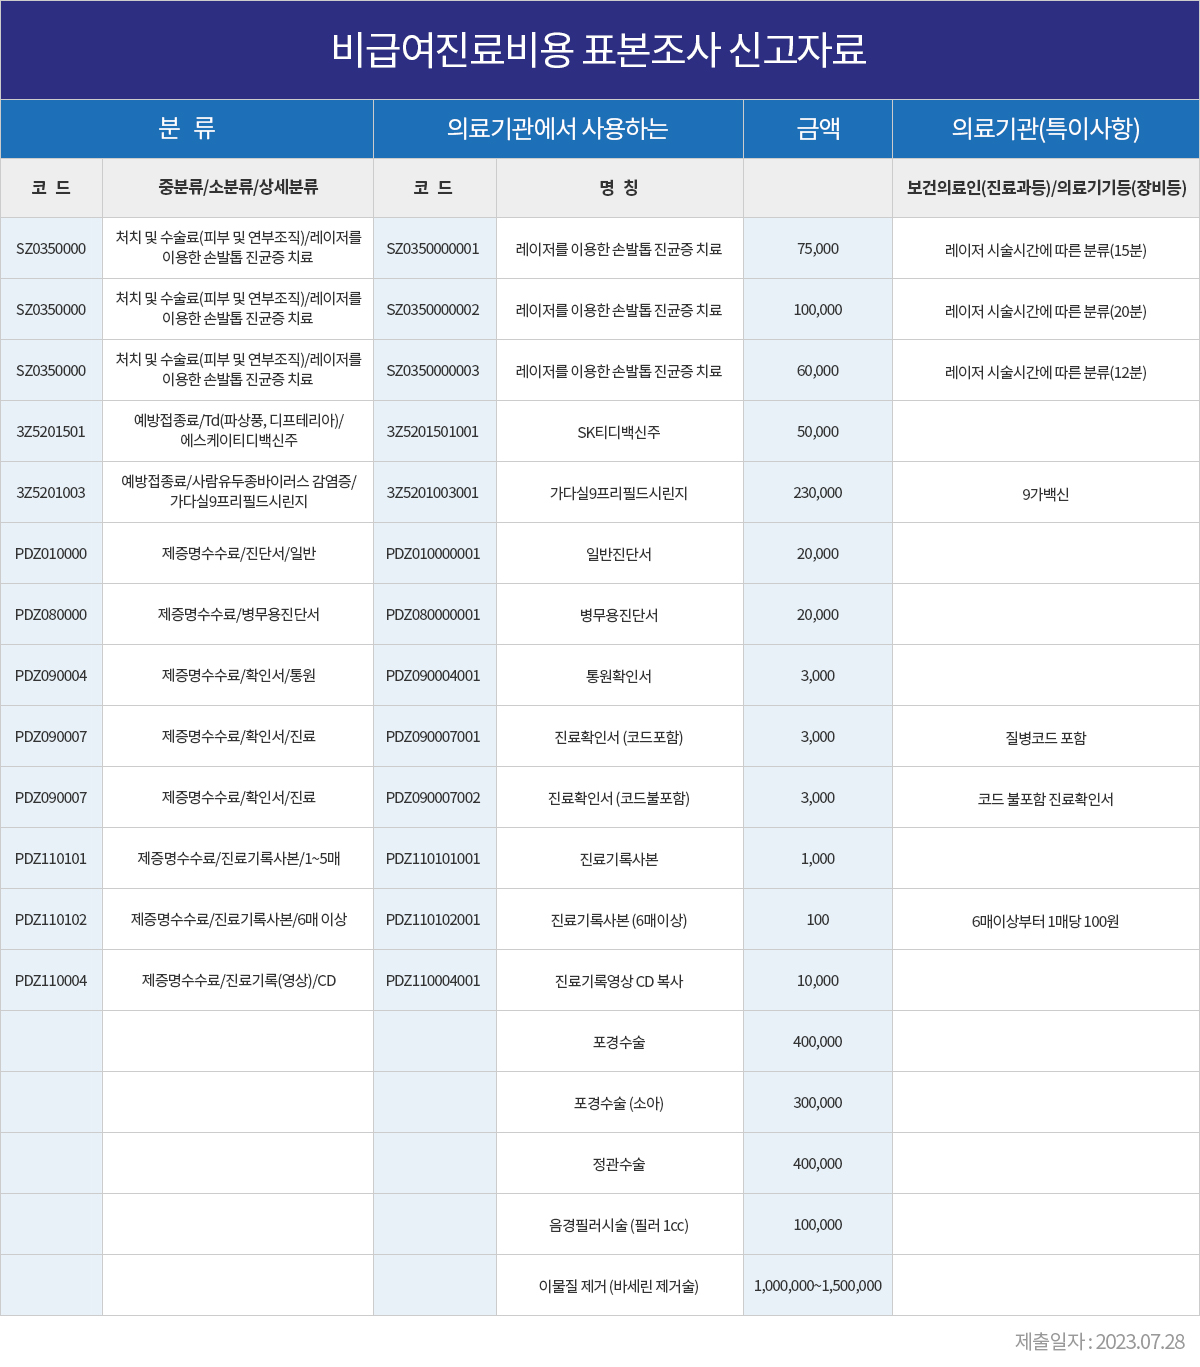Select the 진료기록영상 CD 복사 name cell
Screen dimensions: 1200x1367
620,980
